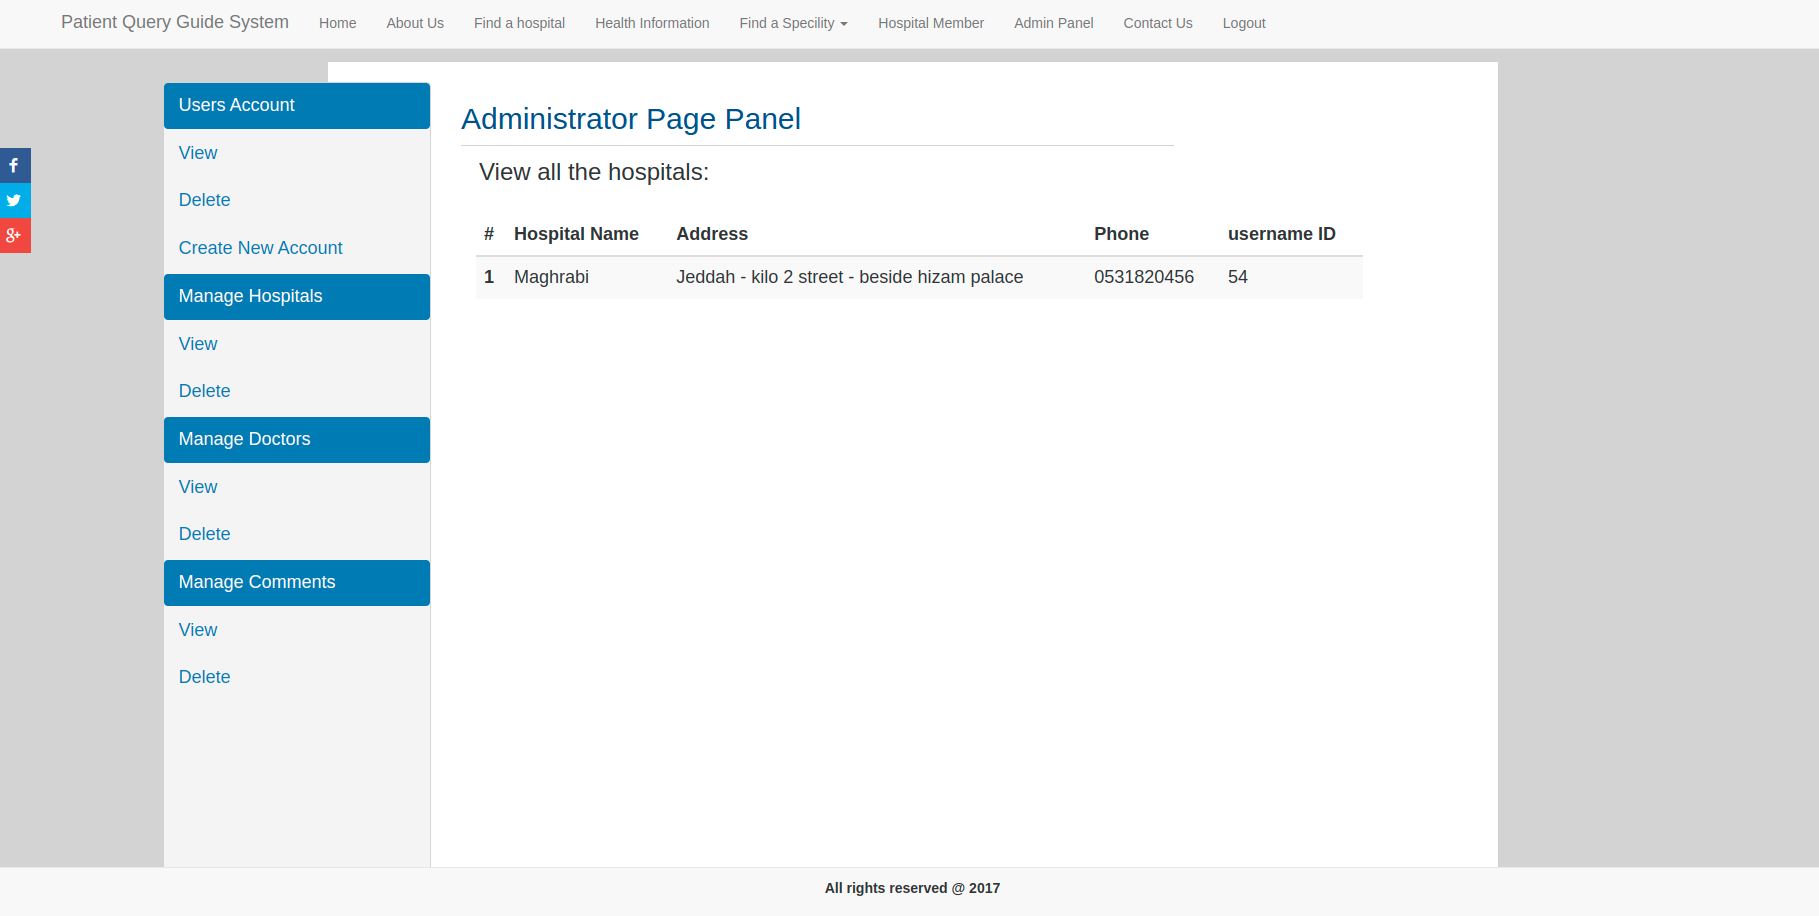Click Delete under Manage Hospitals
Screen dimensions: 1819x916
point(204,391)
